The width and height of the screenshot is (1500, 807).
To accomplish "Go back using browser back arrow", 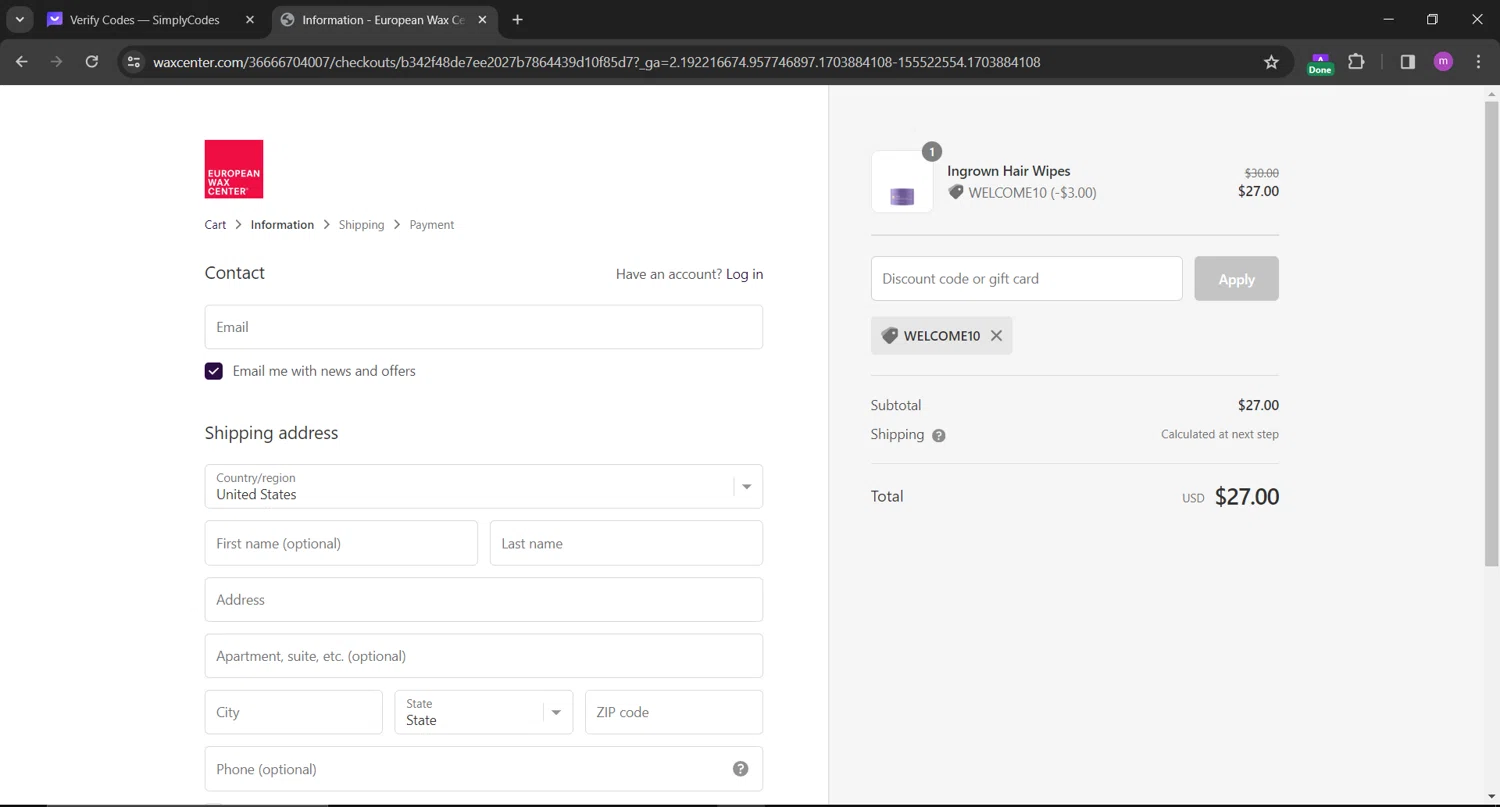I will tap(22, 62).
